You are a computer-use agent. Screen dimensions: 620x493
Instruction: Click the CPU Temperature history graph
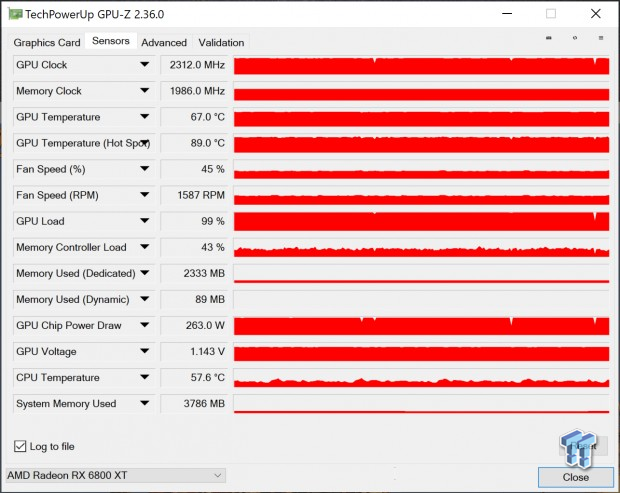tap(422, 378)
